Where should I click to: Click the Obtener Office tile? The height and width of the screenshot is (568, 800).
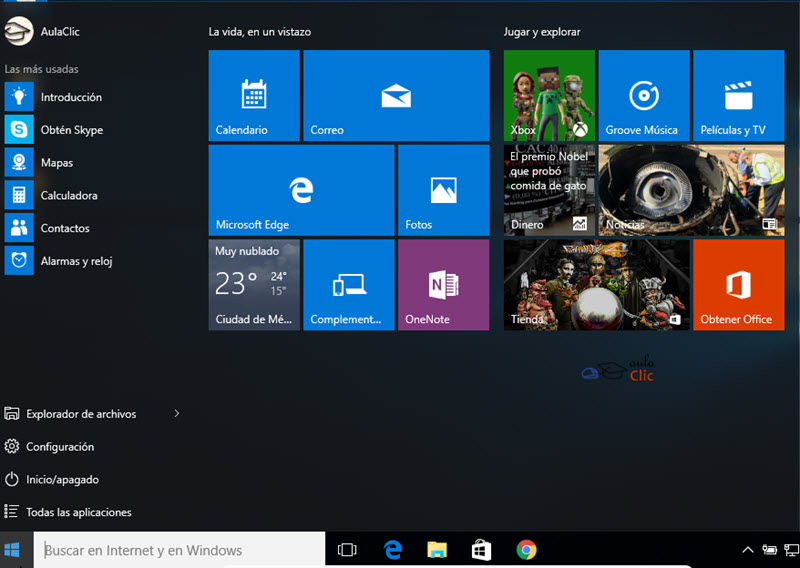pyautogui.click(x=739, y=285)
